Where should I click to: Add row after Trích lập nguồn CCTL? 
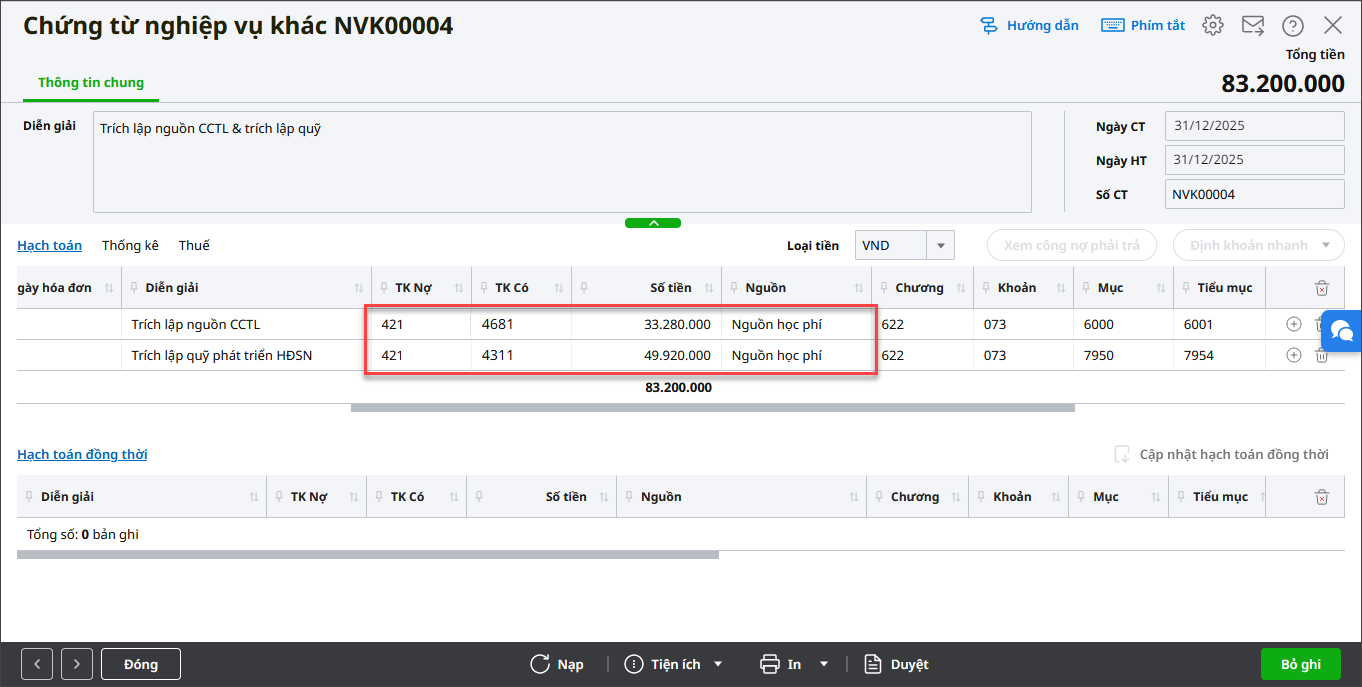[x=1294, y=324]
